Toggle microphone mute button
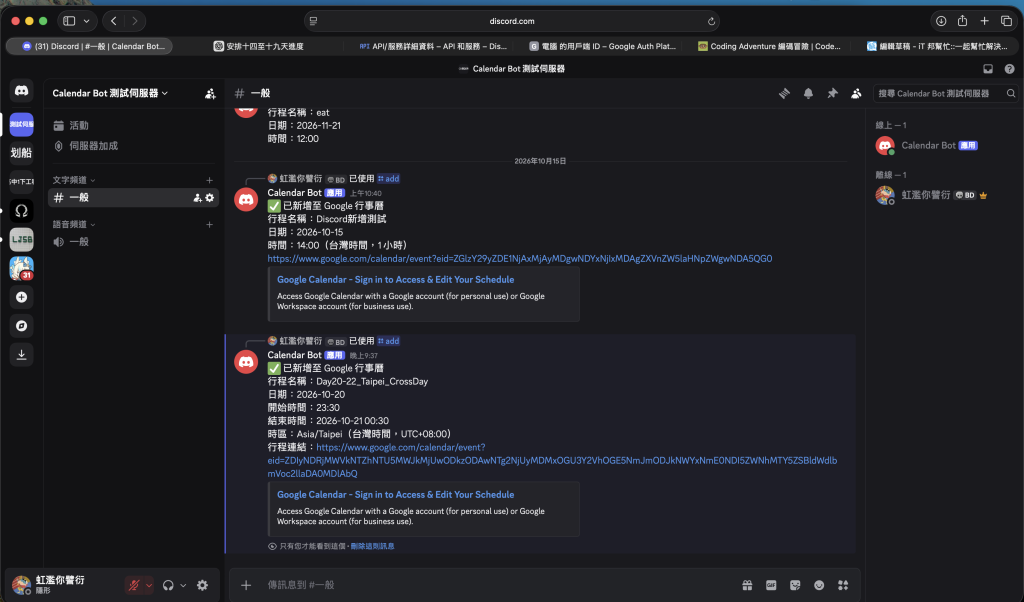1024x602 pixels. [134, 586]
